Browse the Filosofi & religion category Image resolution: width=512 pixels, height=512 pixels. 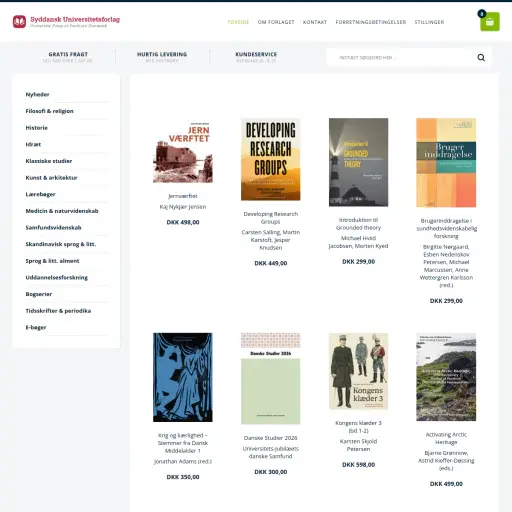49,111
